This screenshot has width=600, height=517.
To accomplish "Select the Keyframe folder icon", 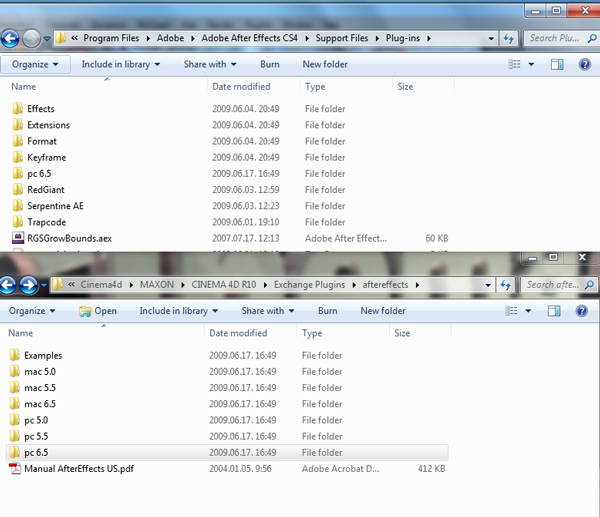I will point(18,157).
